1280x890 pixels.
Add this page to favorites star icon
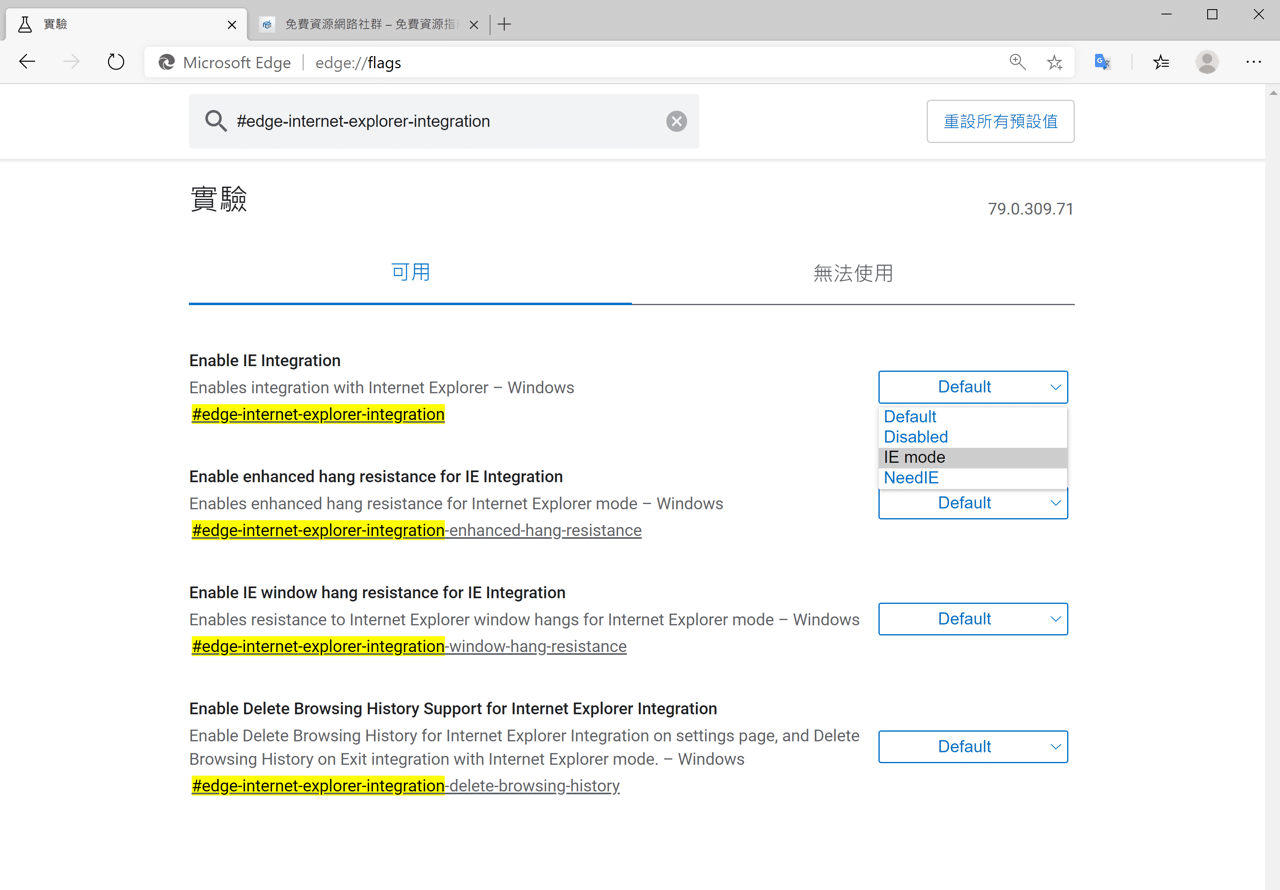[1054, 62]
